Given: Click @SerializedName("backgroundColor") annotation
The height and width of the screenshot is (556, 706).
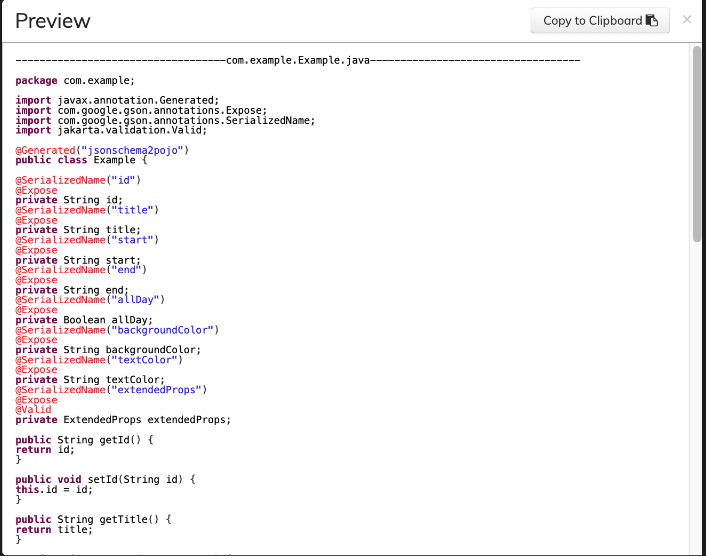Looking at the screenshot, I should pyautogui.click(x=117, y=330).
